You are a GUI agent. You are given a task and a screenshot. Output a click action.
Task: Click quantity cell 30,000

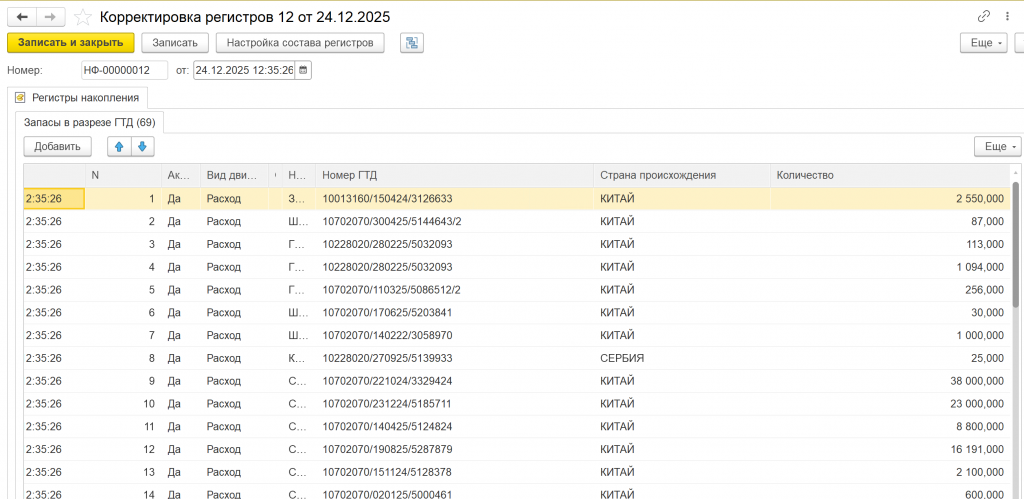(x=890, y=313)
